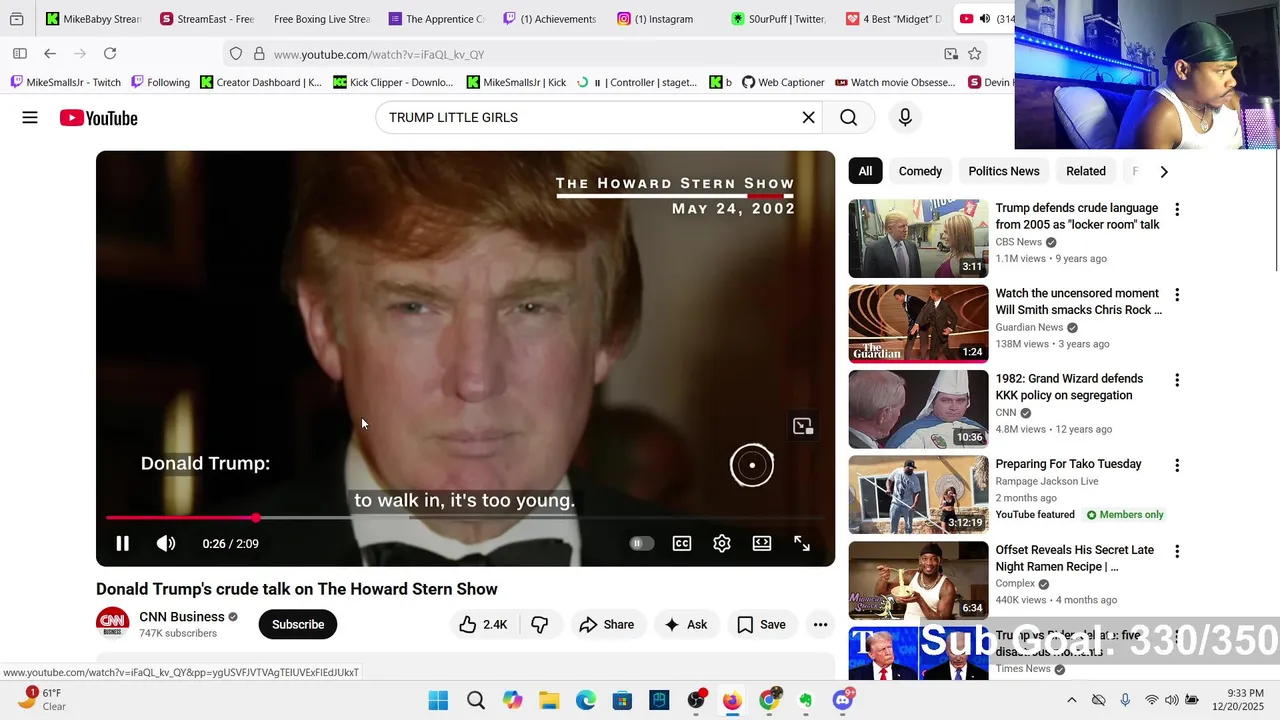Open Trump defends crude language video thumbnail
The height and width of the screenshot is (720, 1280).
(918, 238)
